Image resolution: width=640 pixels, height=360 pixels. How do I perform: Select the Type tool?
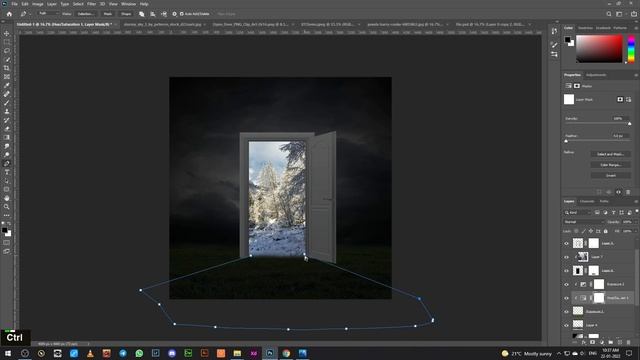click(x=7, y=172)
